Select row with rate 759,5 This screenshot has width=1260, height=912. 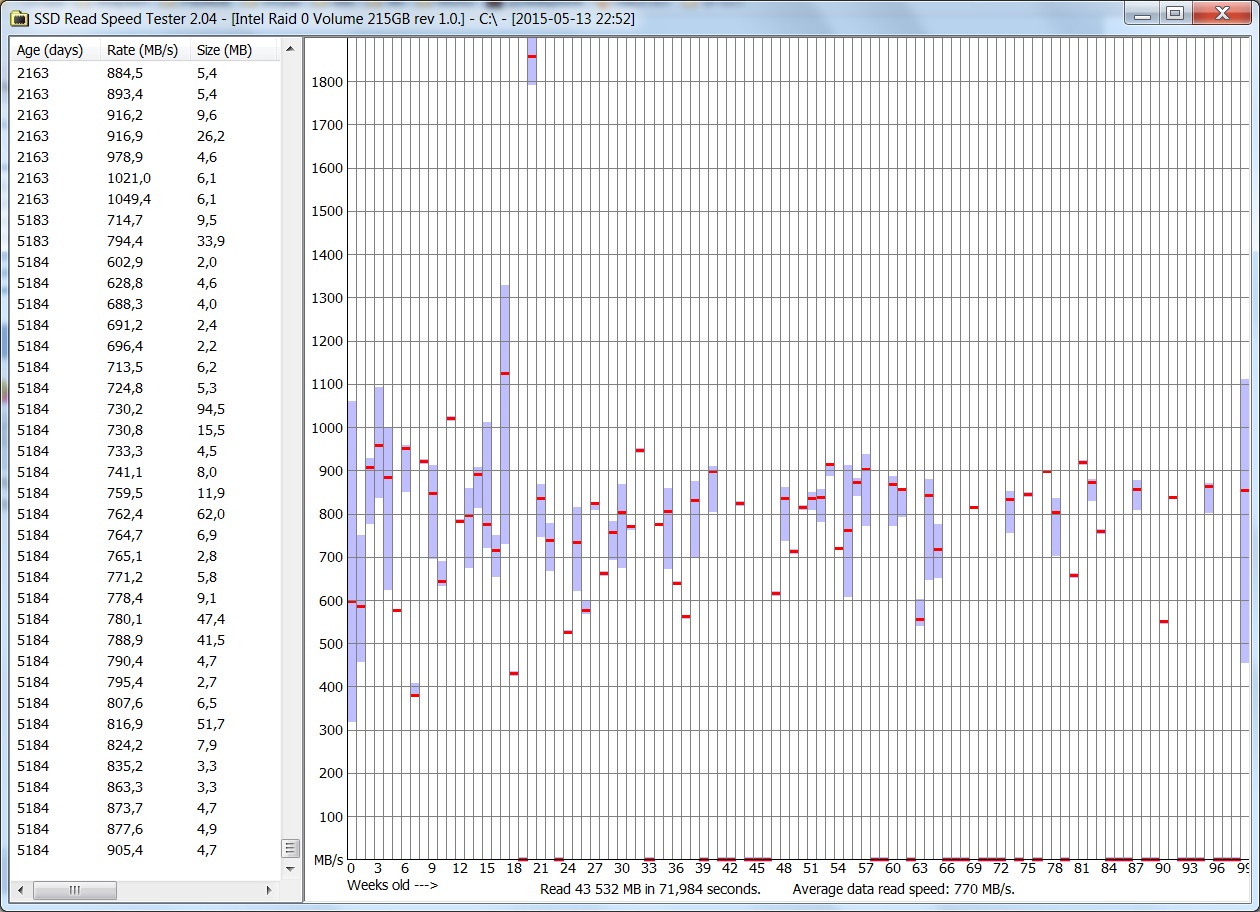point(144,493)
